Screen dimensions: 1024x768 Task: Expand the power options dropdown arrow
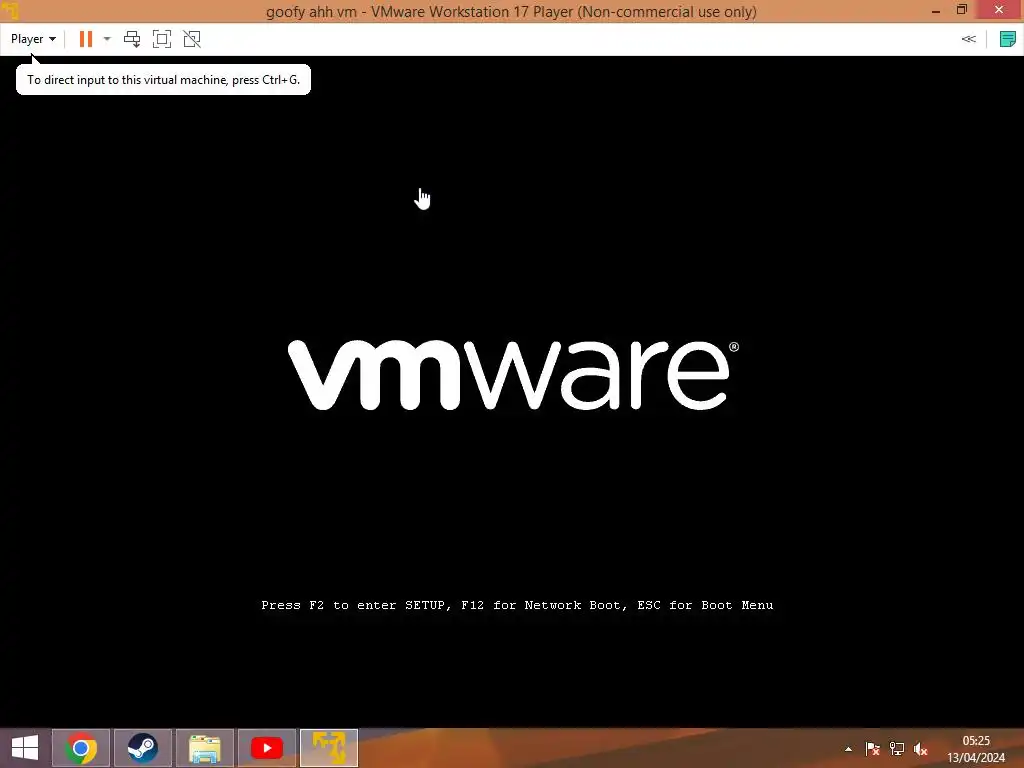[107, 39]
